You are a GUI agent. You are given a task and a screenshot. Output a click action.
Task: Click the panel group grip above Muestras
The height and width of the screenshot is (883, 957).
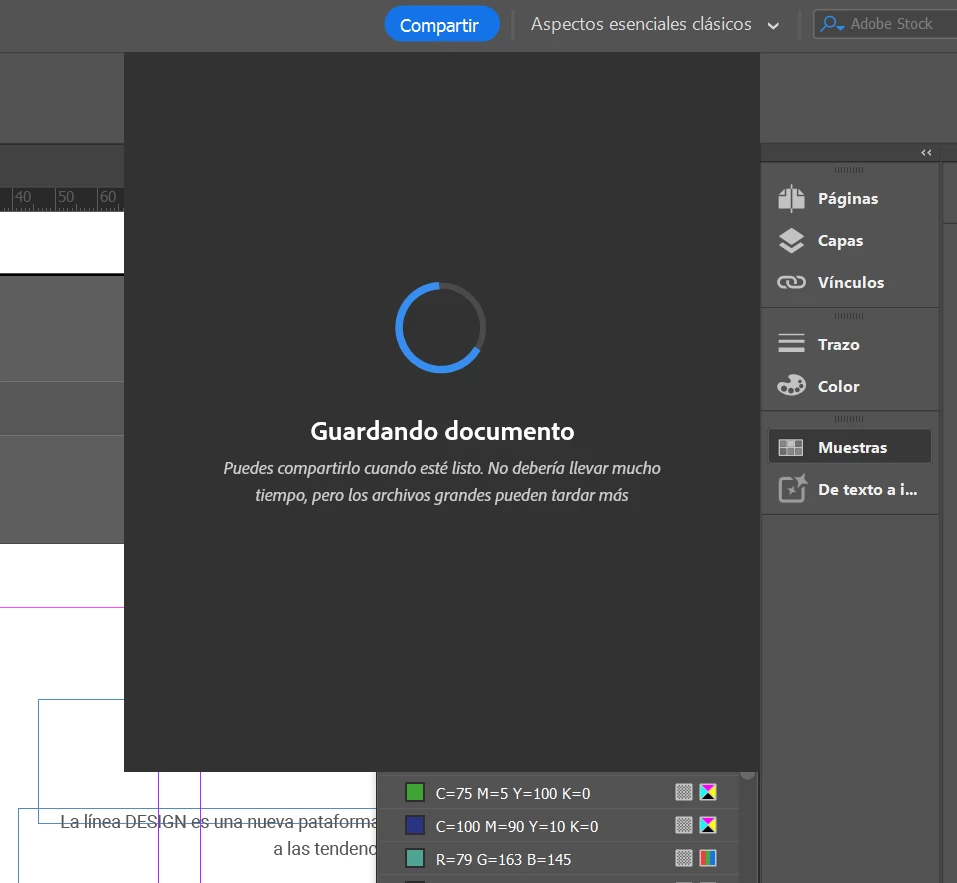(848, 419)
